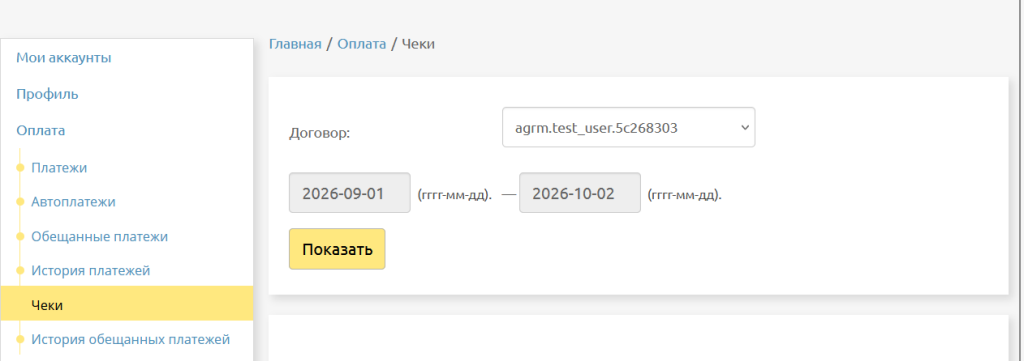Open the Мои аккаунты sidebar section
Screen dimensions: 1024x361
tap(63, 57)
